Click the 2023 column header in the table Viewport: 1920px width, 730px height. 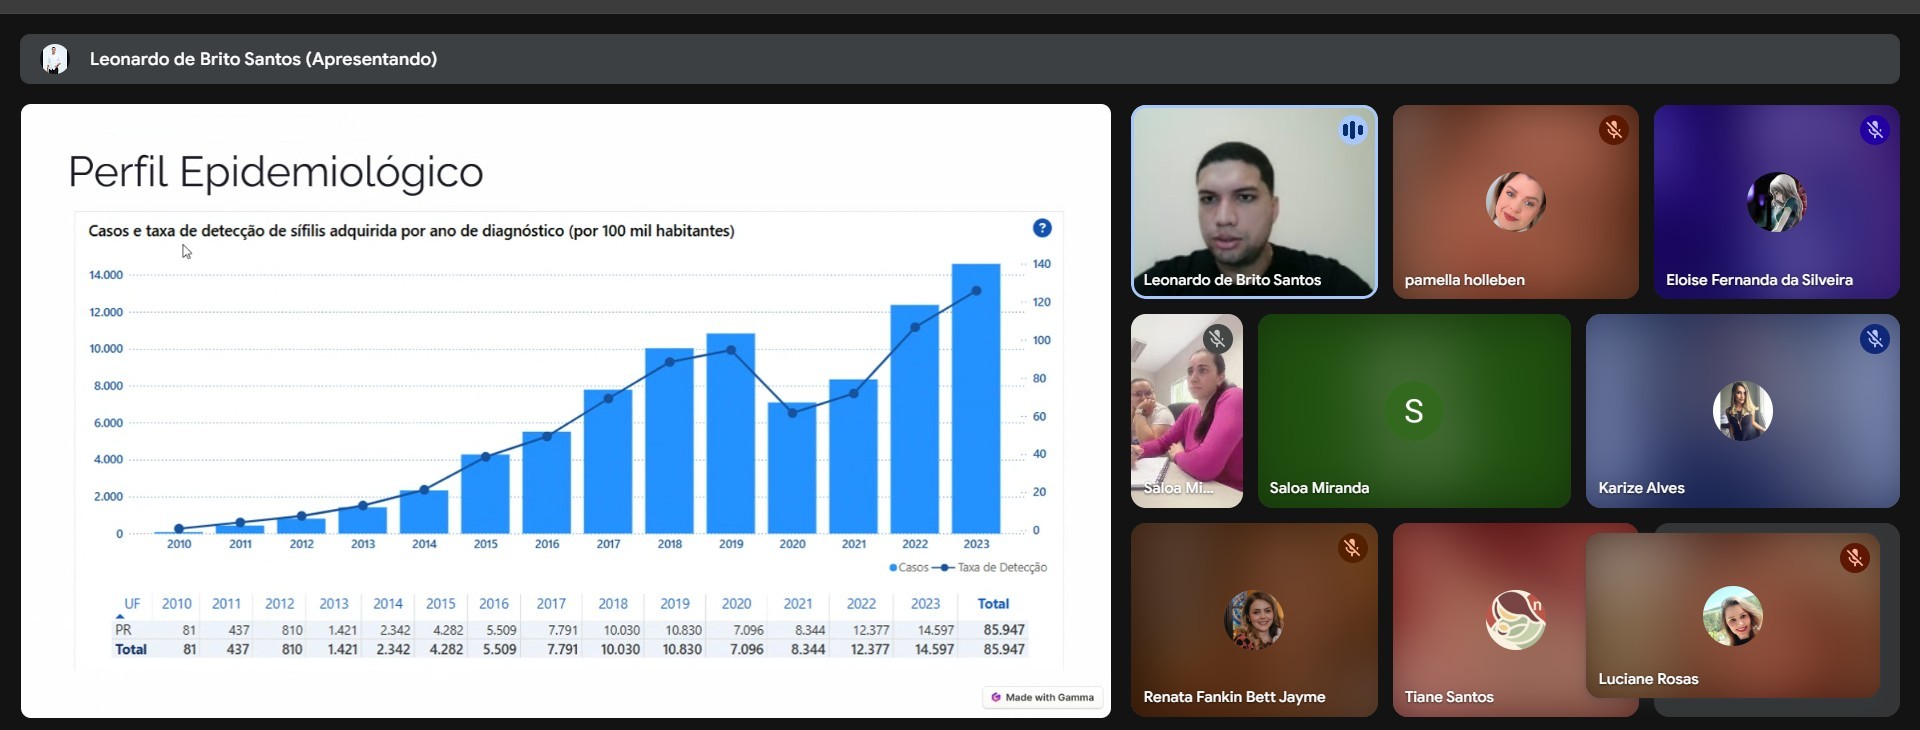coord(925,604)
